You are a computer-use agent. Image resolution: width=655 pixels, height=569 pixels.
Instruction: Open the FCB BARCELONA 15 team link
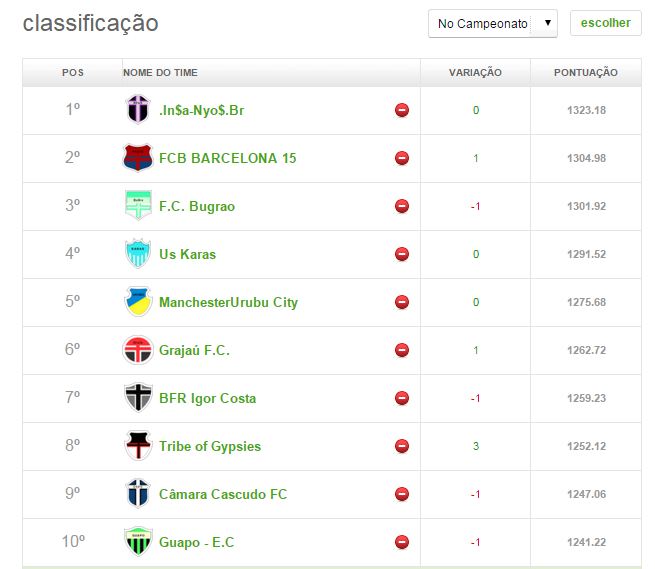click(x=227, y=158)
